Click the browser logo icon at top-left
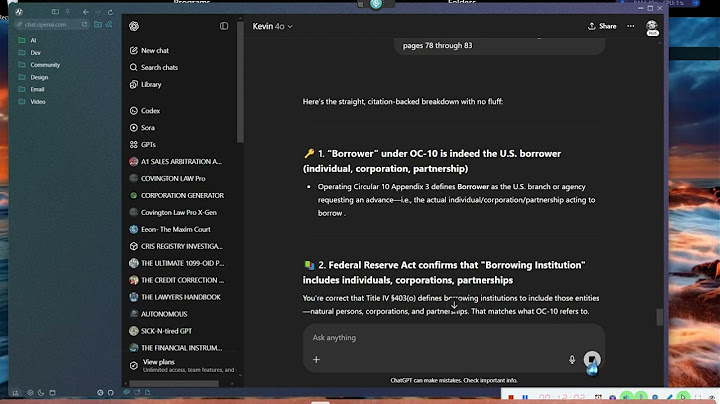 [x=19, y=12]
